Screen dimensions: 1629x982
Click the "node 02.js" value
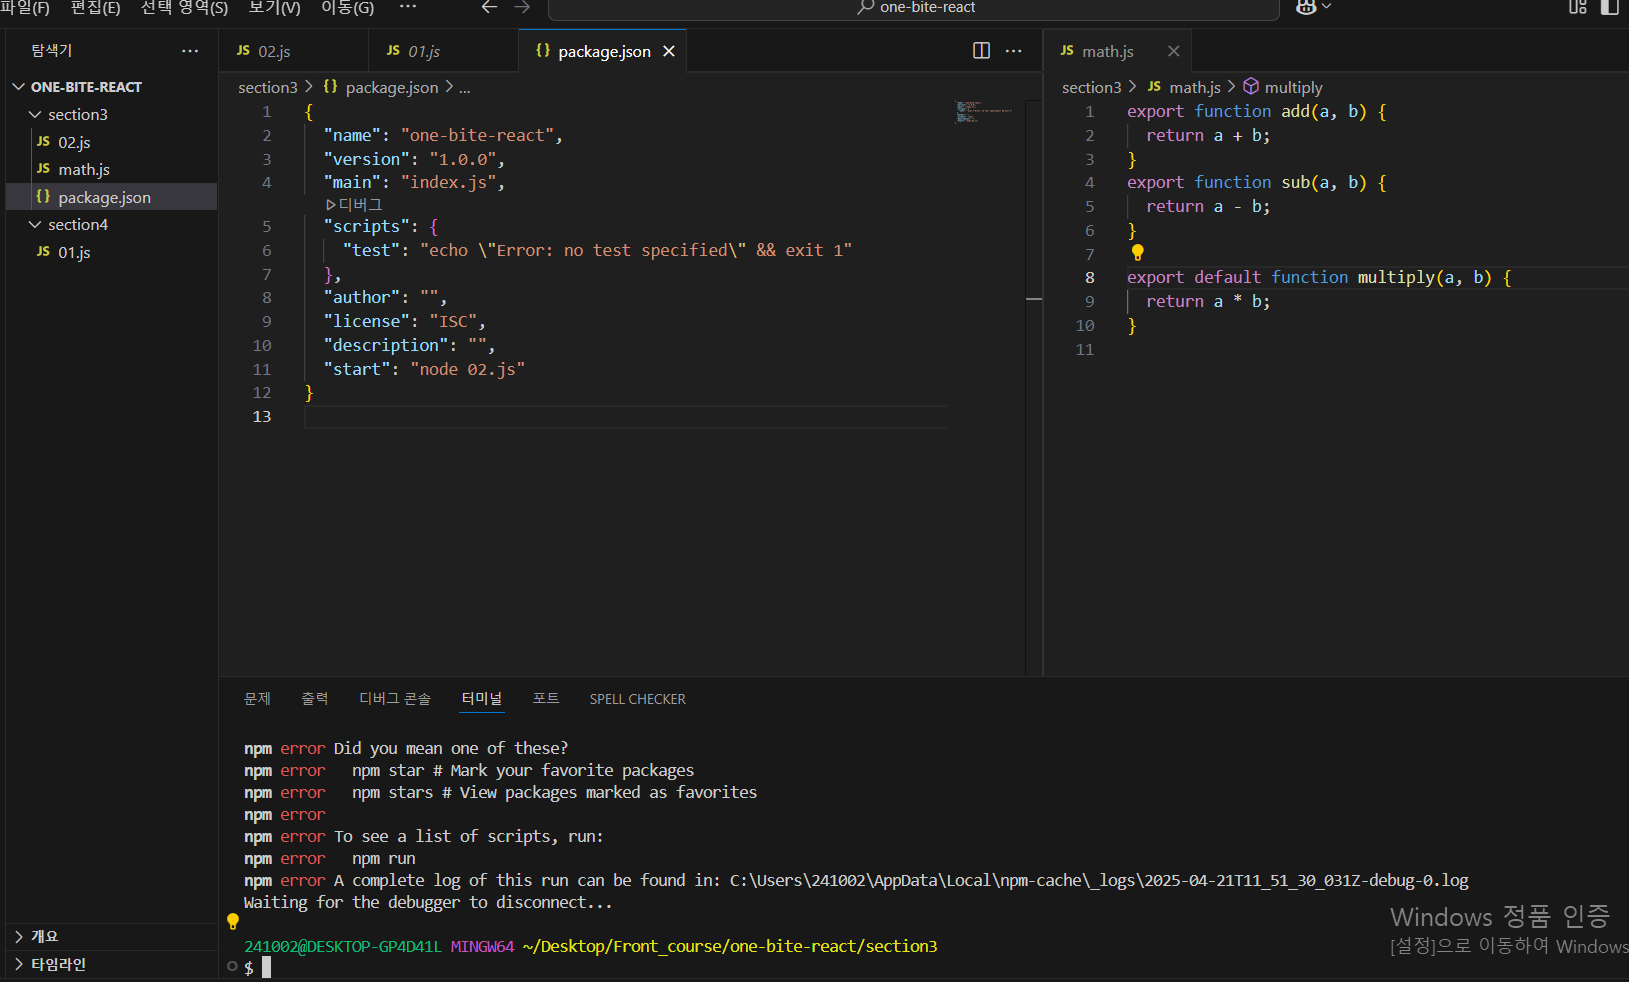pos(468,370)
